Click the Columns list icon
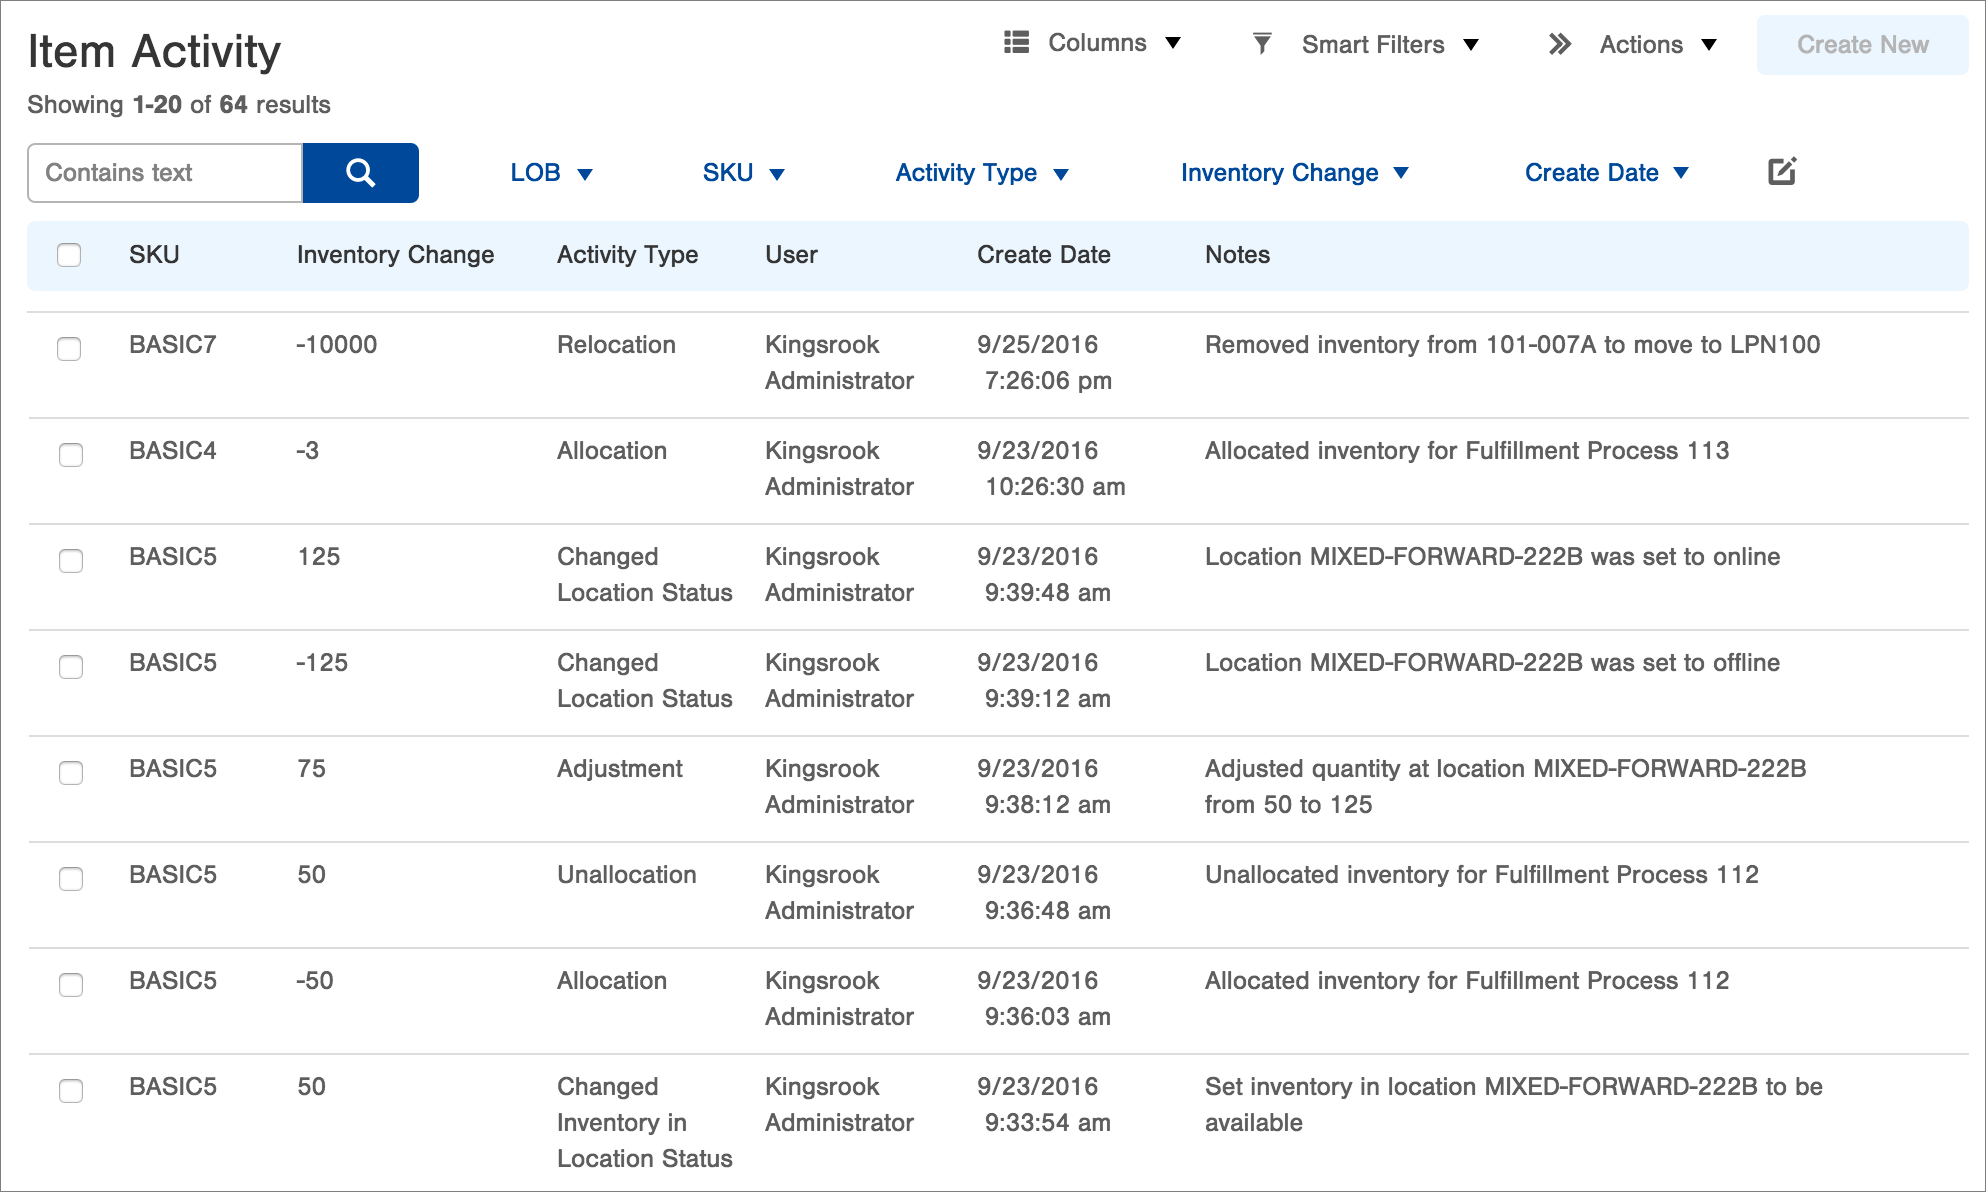 (1016, 42)
